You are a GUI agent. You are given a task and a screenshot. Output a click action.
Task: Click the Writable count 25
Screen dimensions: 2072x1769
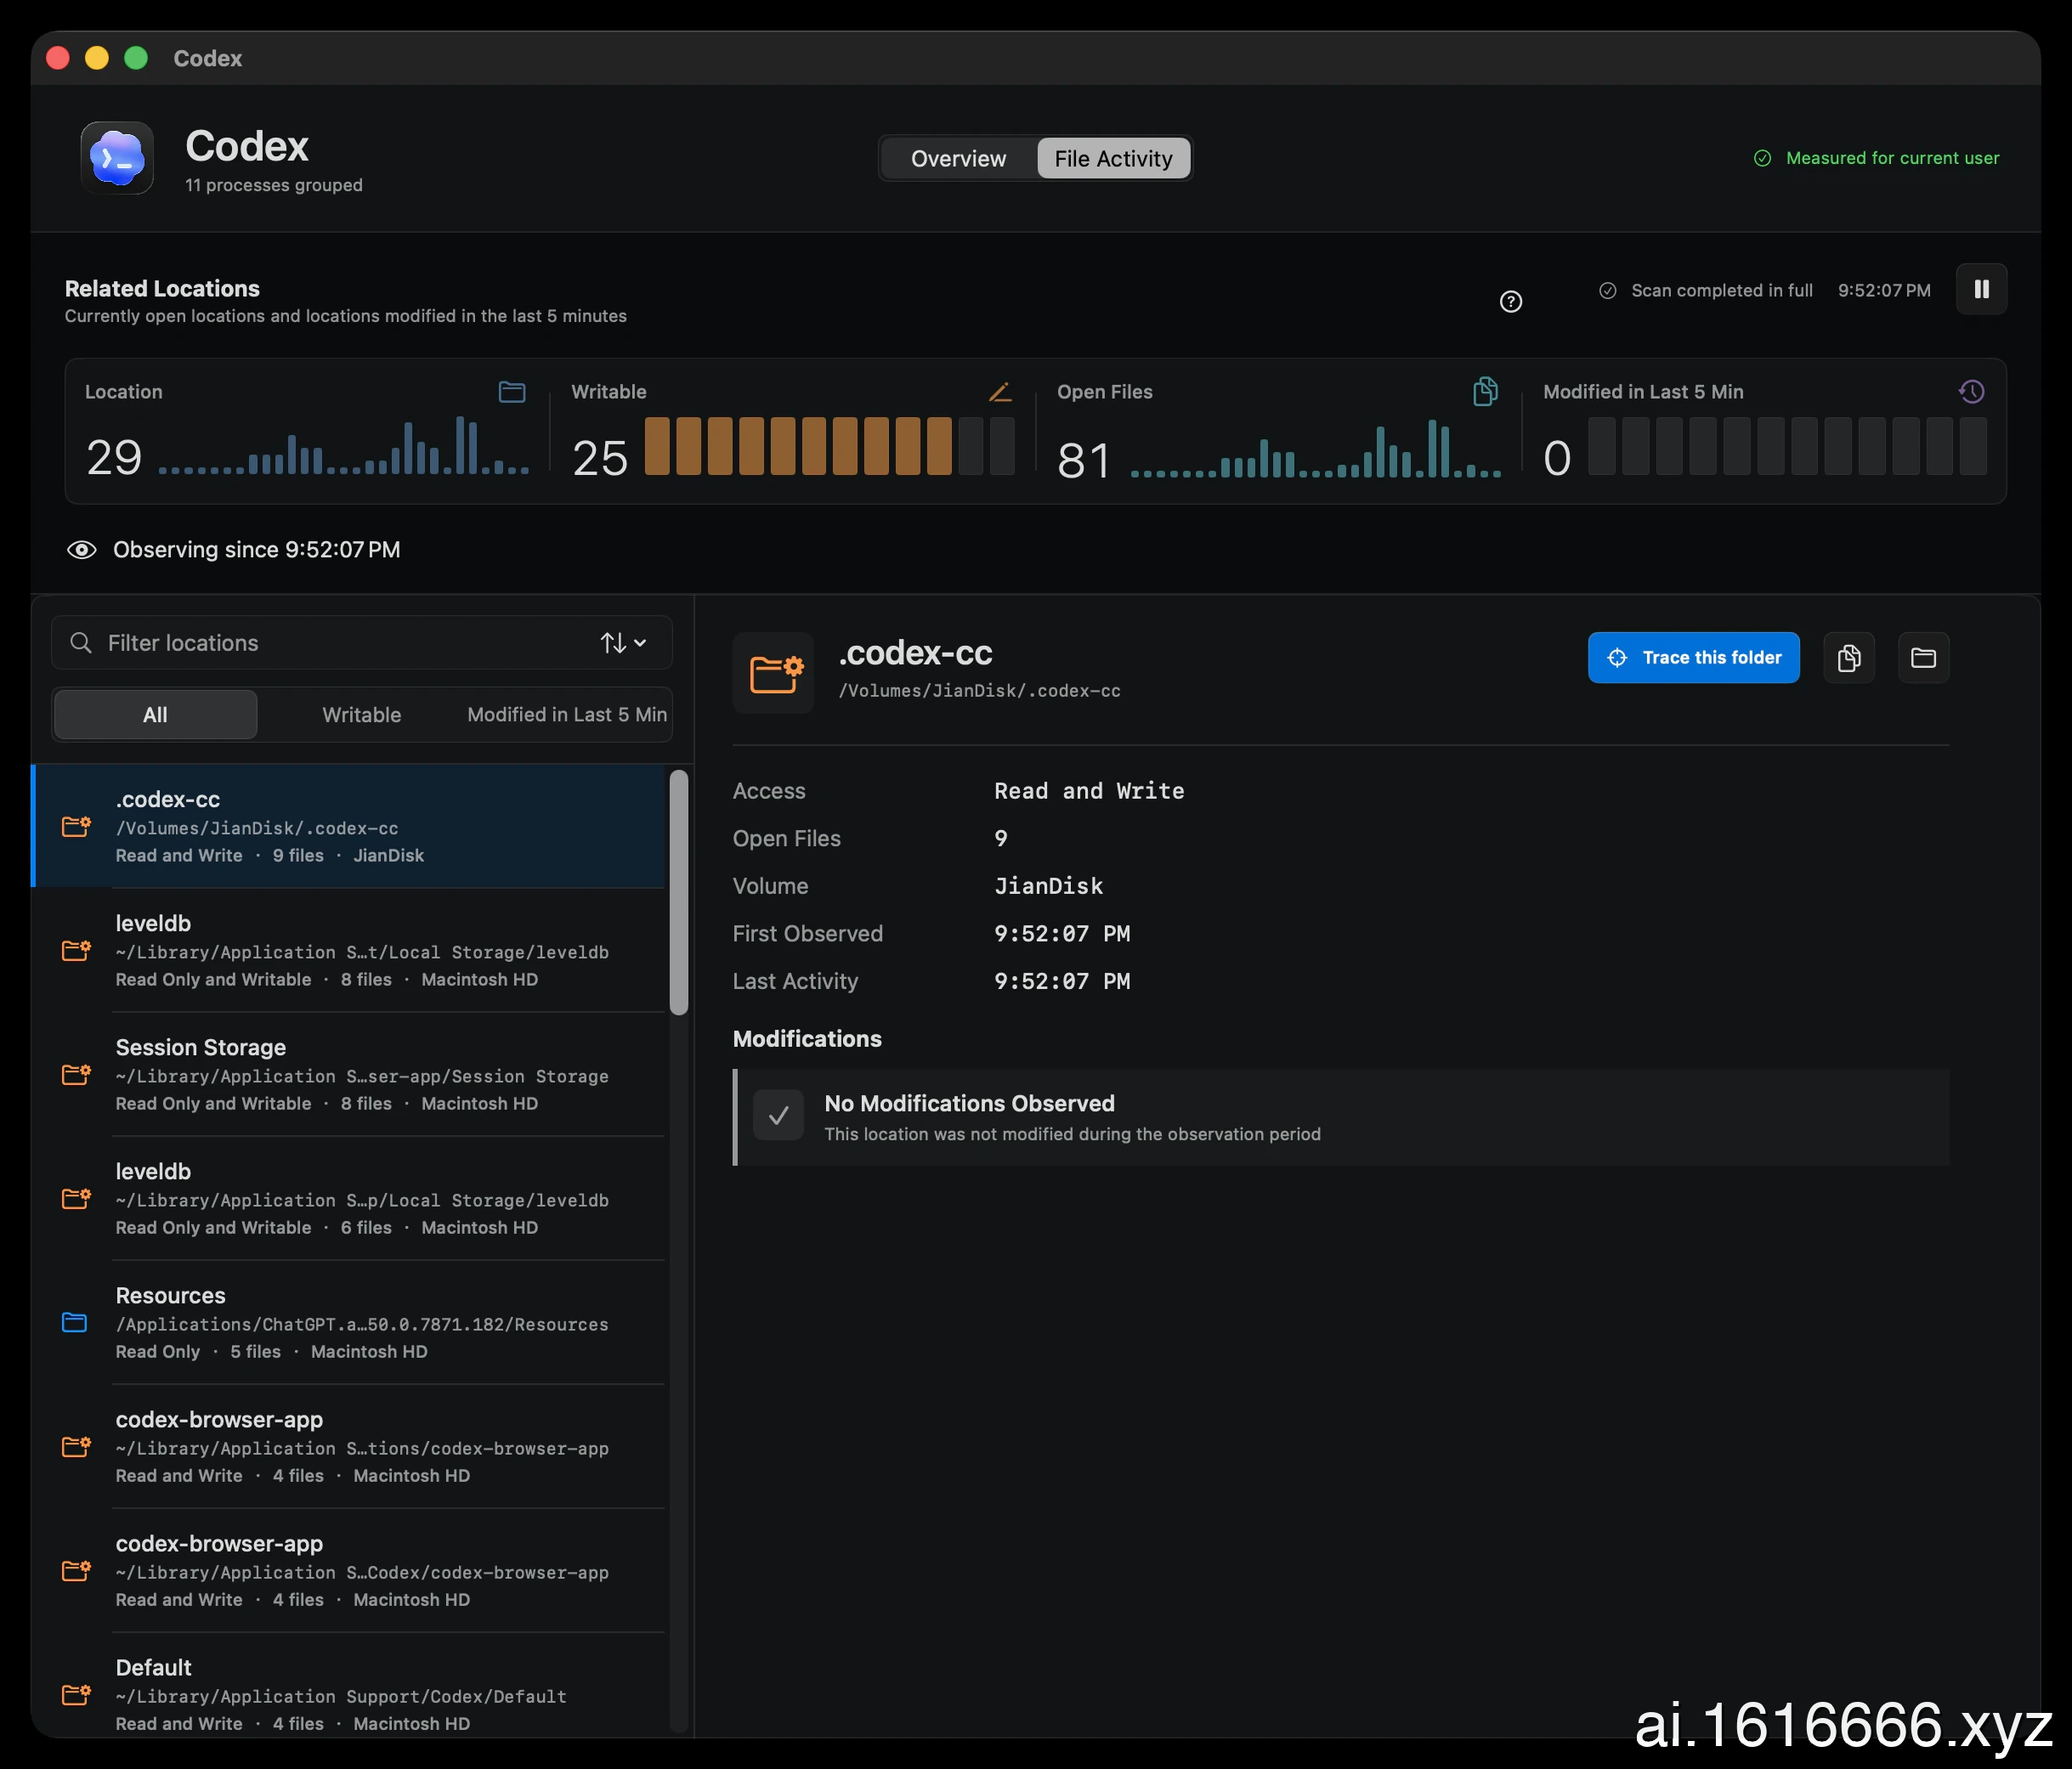[600, 459]
